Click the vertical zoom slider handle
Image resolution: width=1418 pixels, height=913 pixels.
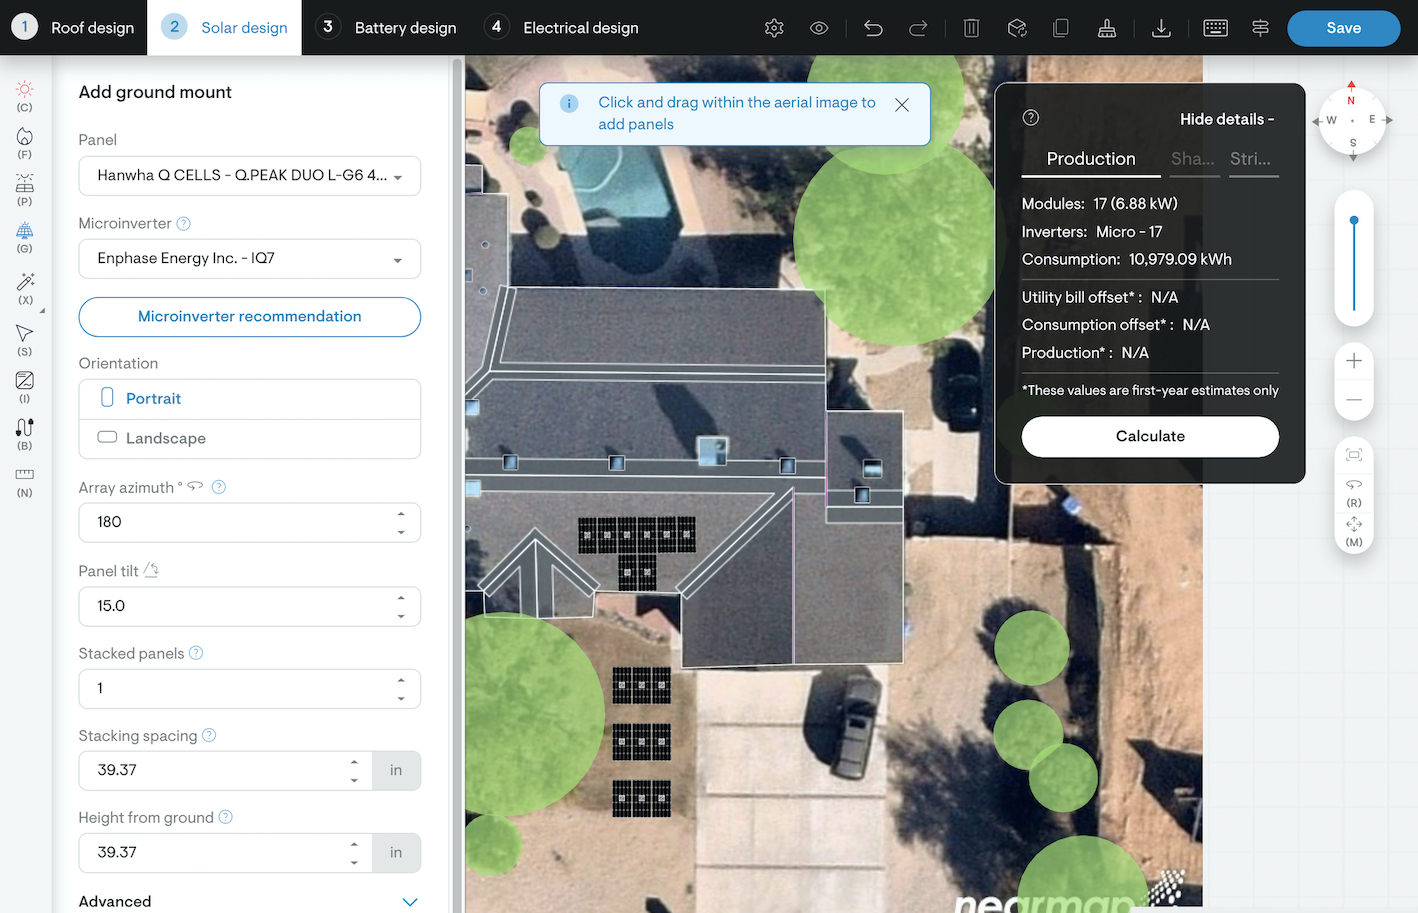point(1354,220)
